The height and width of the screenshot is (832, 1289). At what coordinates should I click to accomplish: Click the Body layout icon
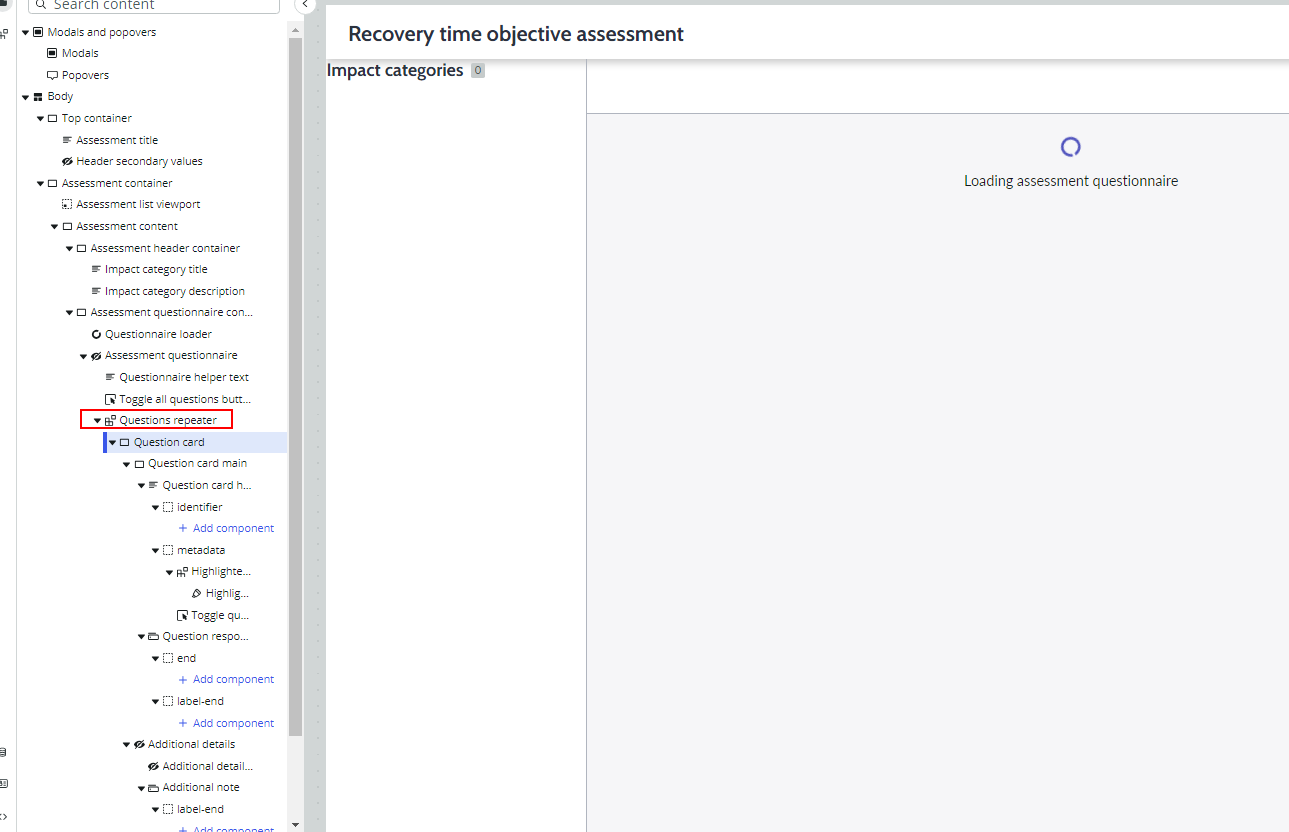[x=38, y=97]
